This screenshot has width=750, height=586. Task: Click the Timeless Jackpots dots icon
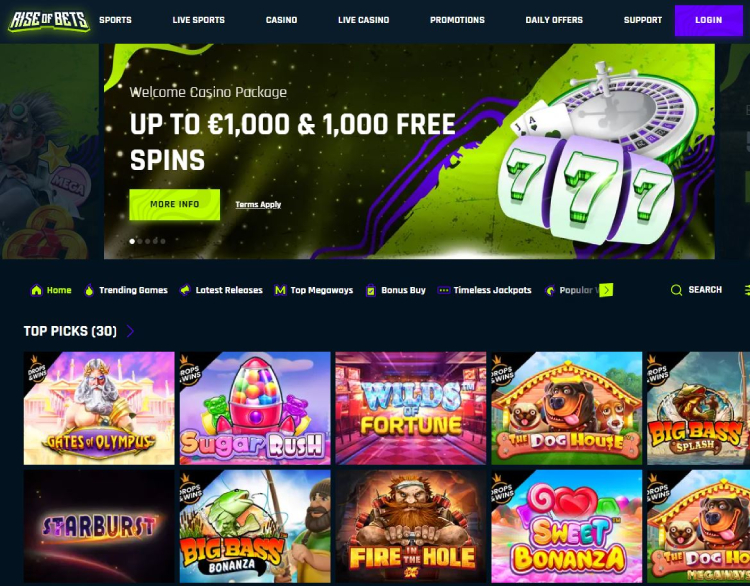443,290
